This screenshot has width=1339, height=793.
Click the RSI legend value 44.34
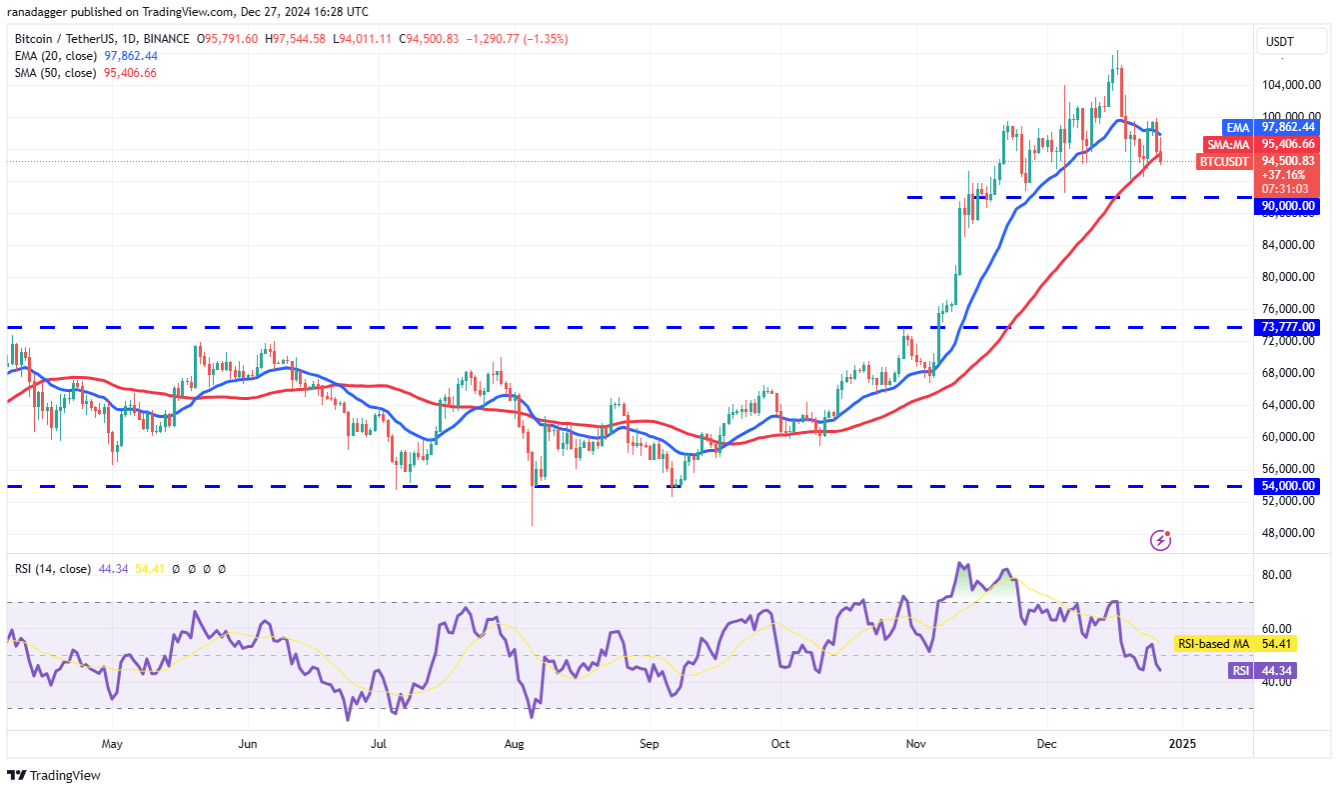(x=111, y=568)
